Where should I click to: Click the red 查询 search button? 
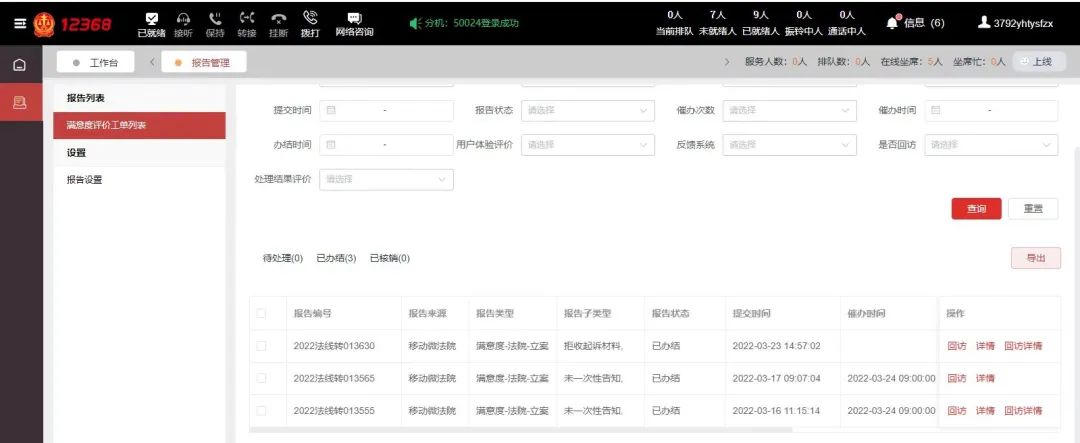click(x=976, y=209)
